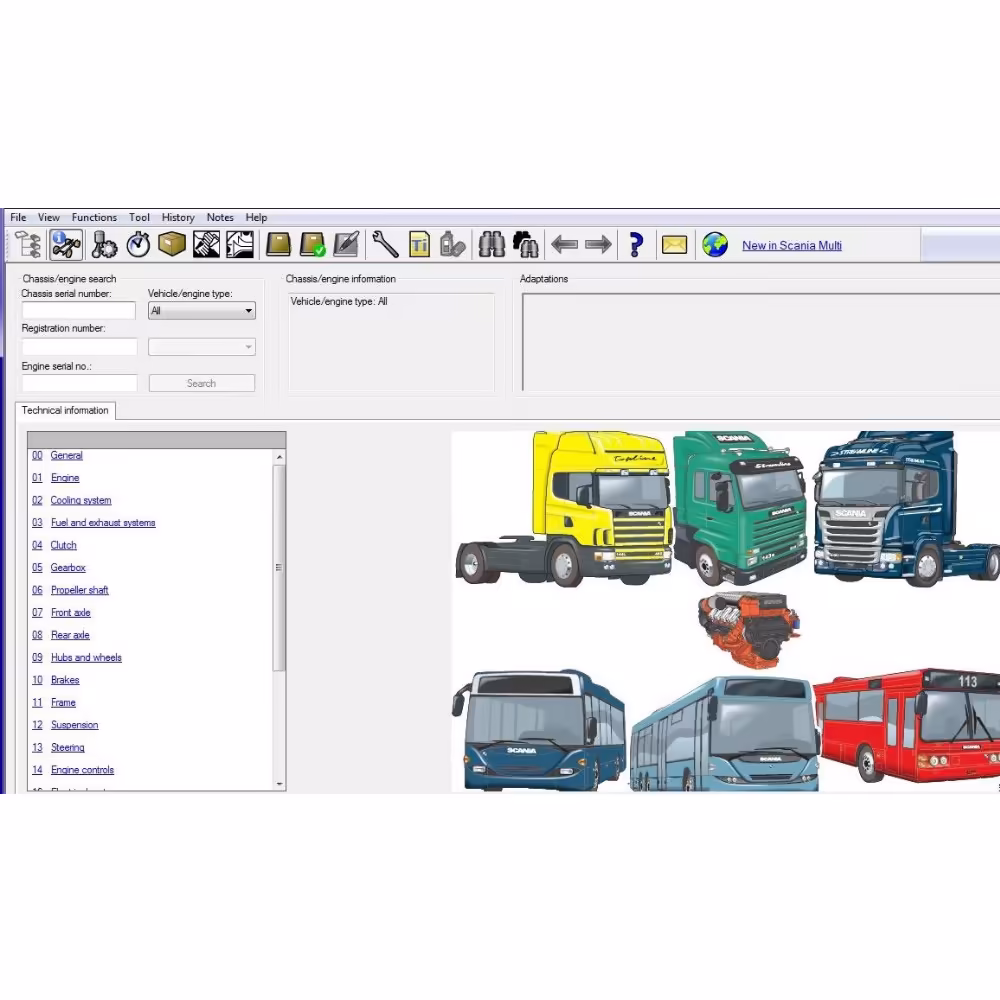Open the plain brown book icon
Image resolution: width=1000 pixels, height=1000 pixels.
278,245
